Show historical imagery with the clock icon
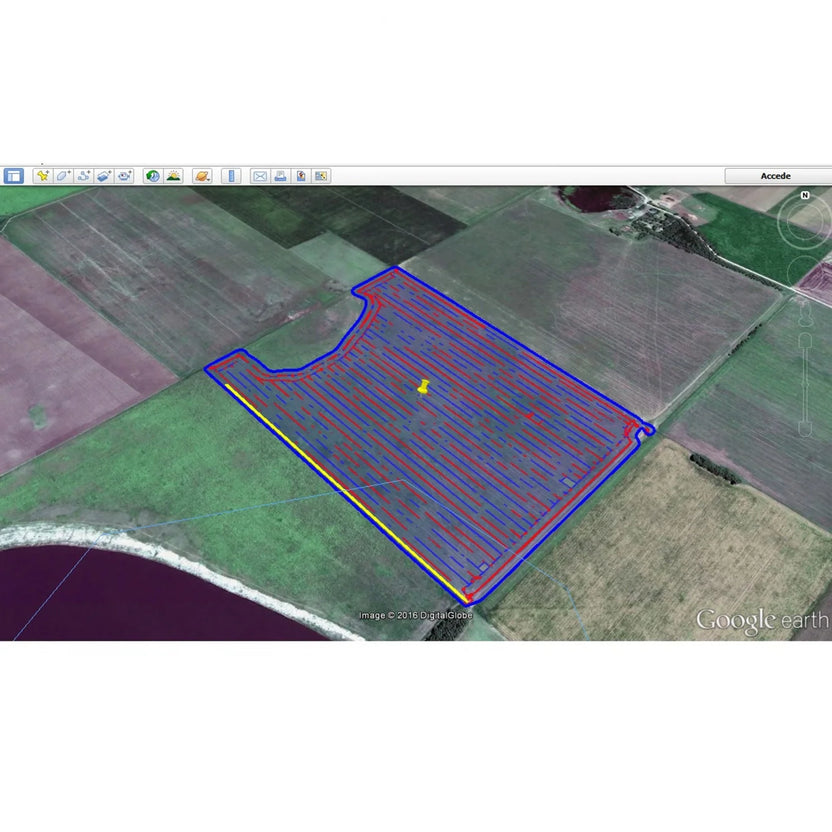This screenshot has width=832, height=832. [x=153, y=176]
